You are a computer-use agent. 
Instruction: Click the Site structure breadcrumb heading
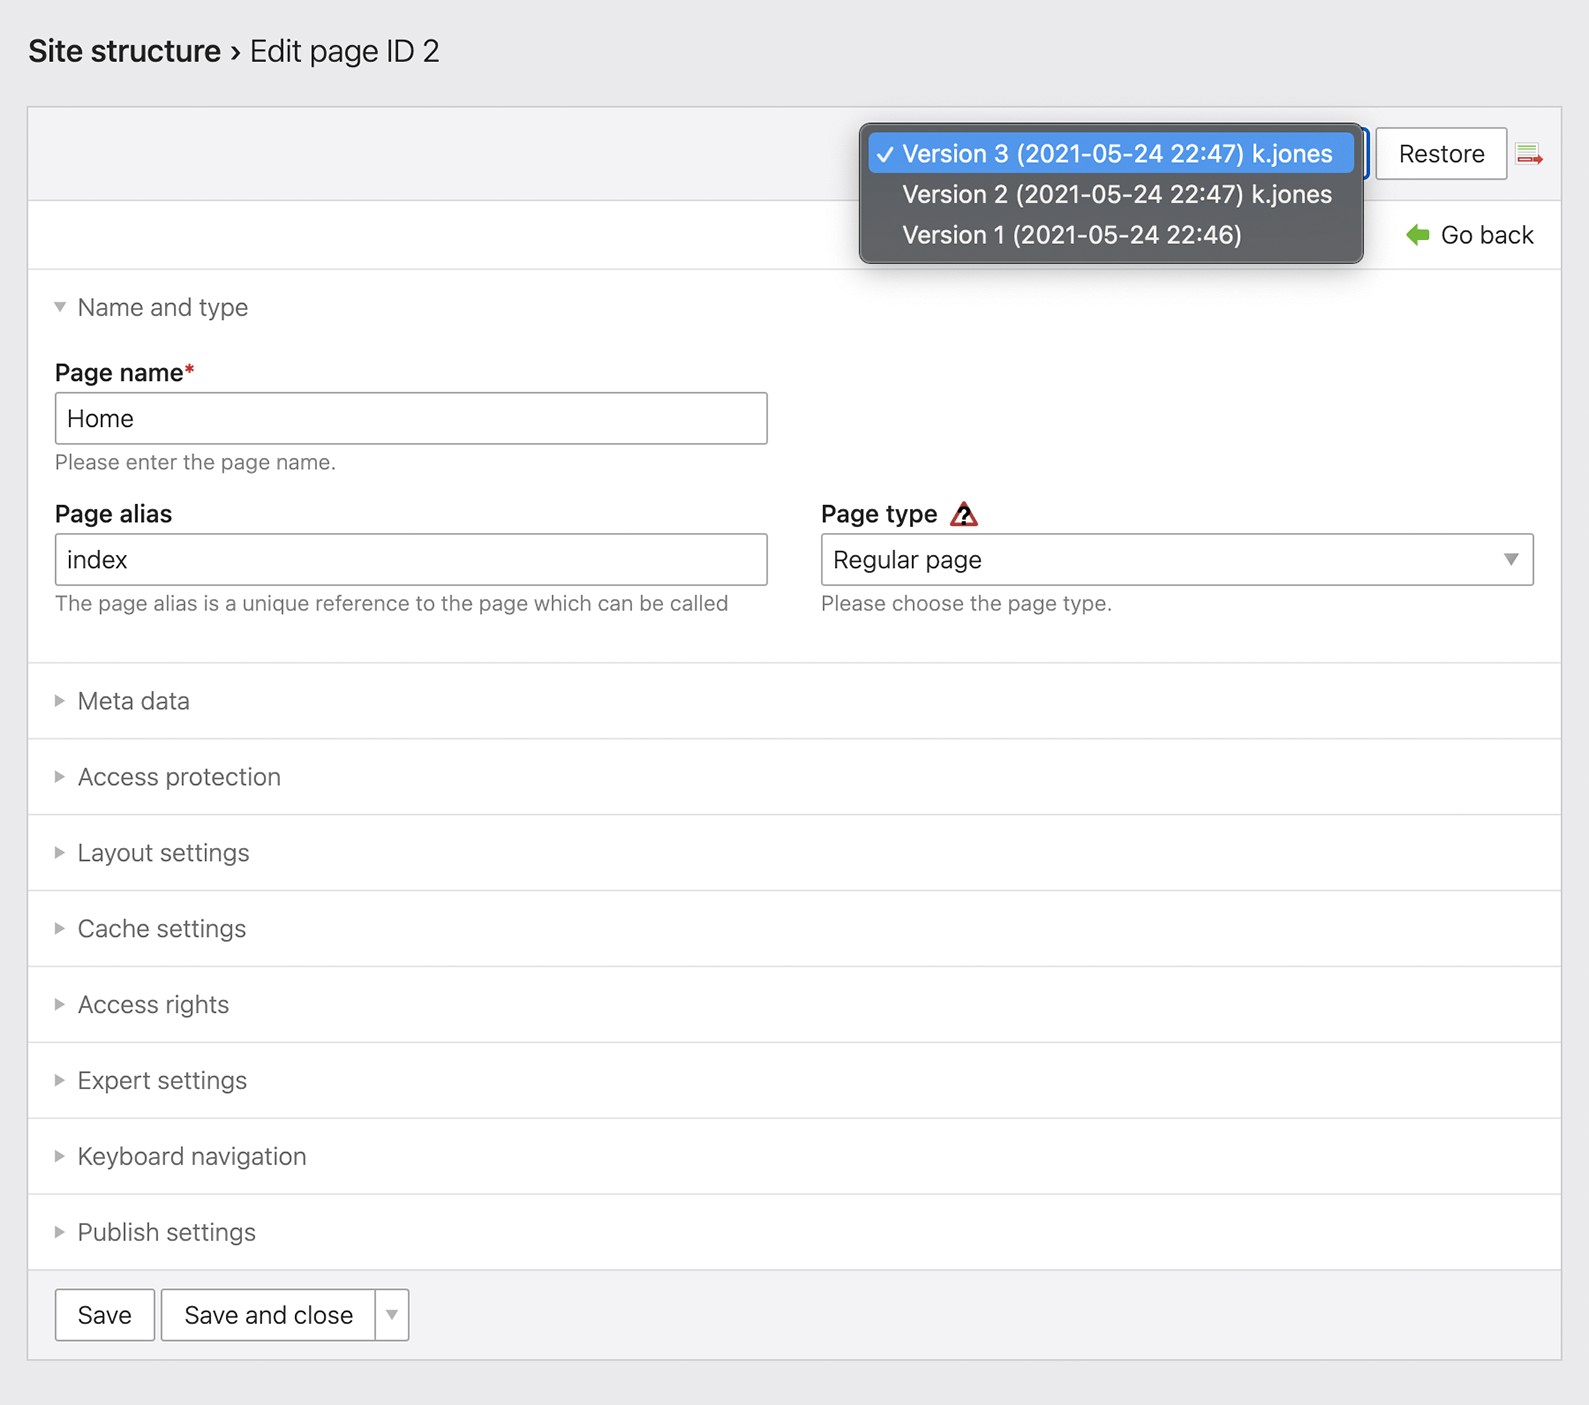(x=124, y=51)
